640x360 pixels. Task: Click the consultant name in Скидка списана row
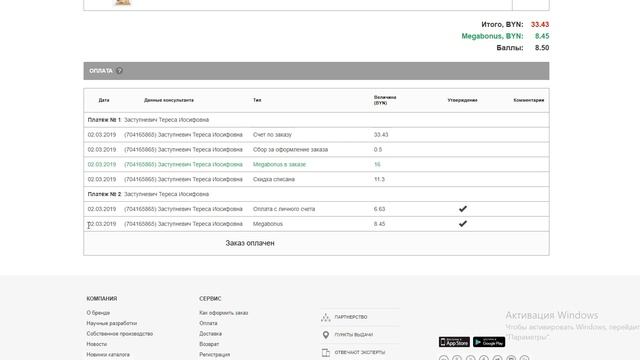tap(183, 179)
